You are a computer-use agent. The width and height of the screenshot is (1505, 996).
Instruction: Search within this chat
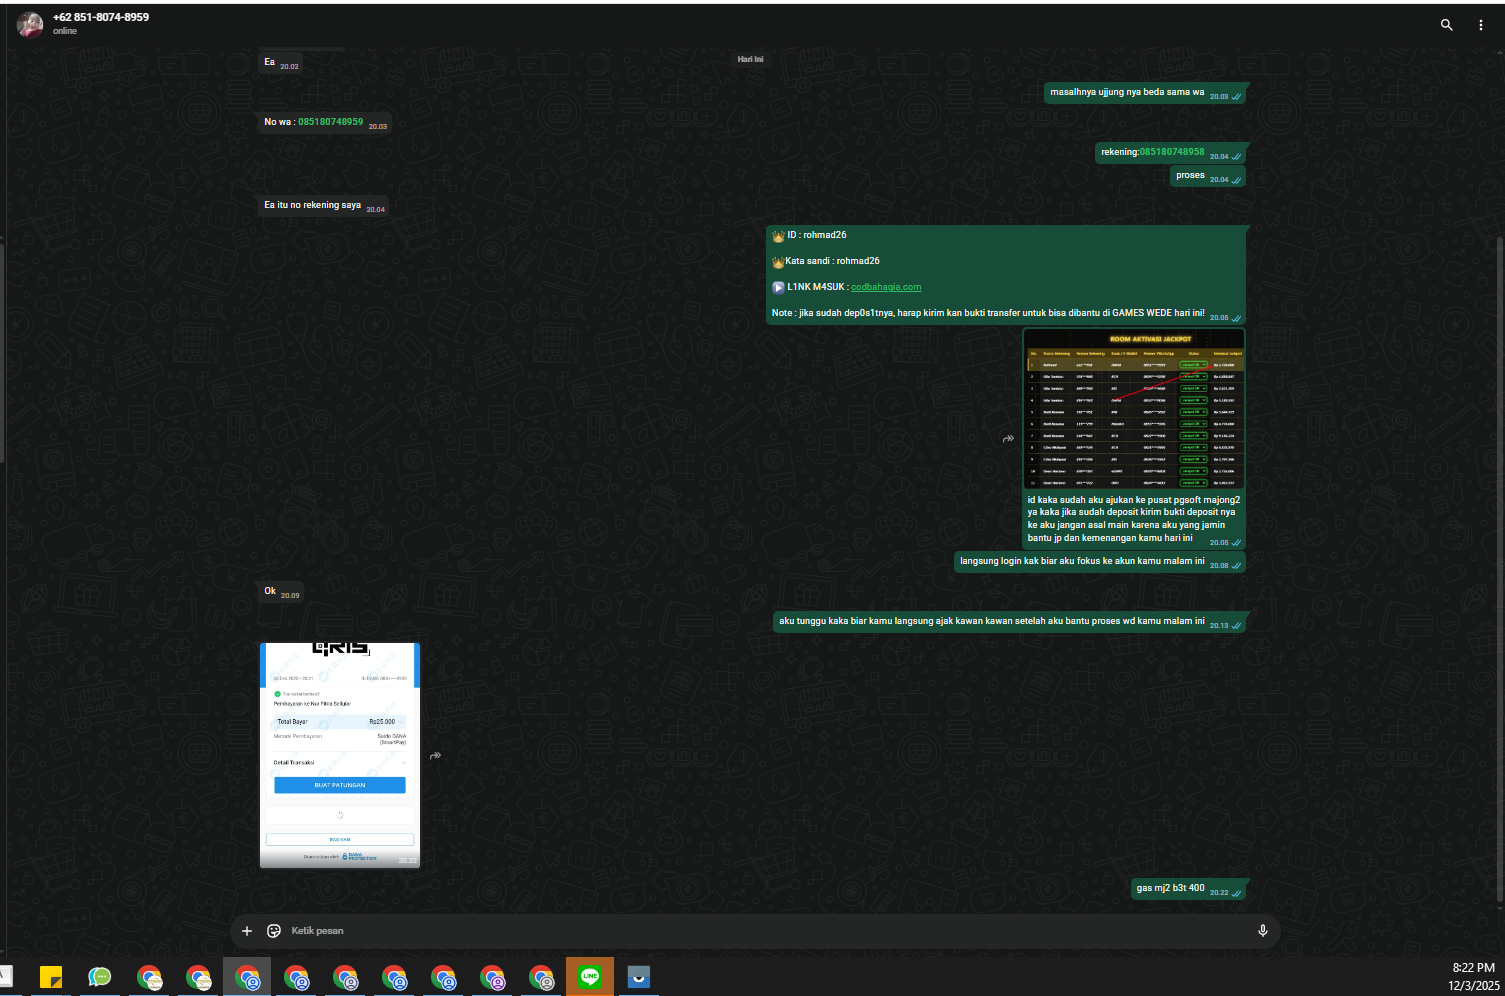point(1446,25)
